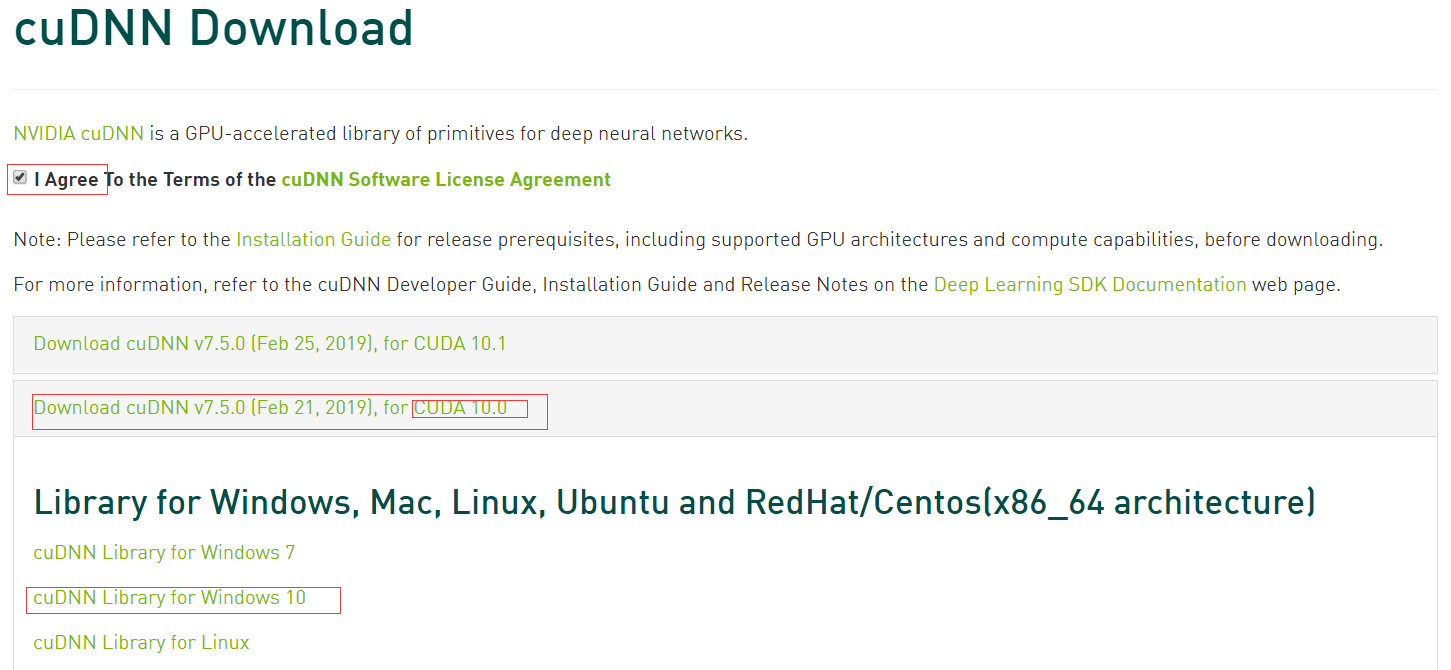Viewport: 1451px width, 670px height.
Task: Click the Library for Windows, Mac, Linux heading
Action: click(x=674, y=502)
